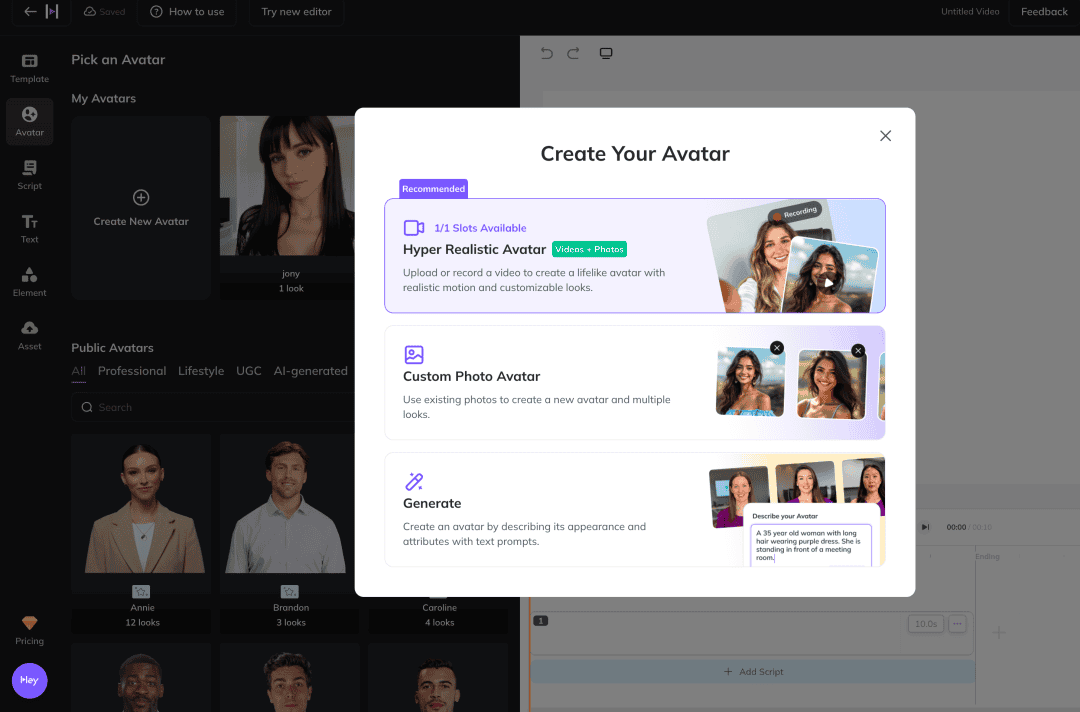
Task: Select the Annie avatar thumbnail
Action: (x=141, y=505)
